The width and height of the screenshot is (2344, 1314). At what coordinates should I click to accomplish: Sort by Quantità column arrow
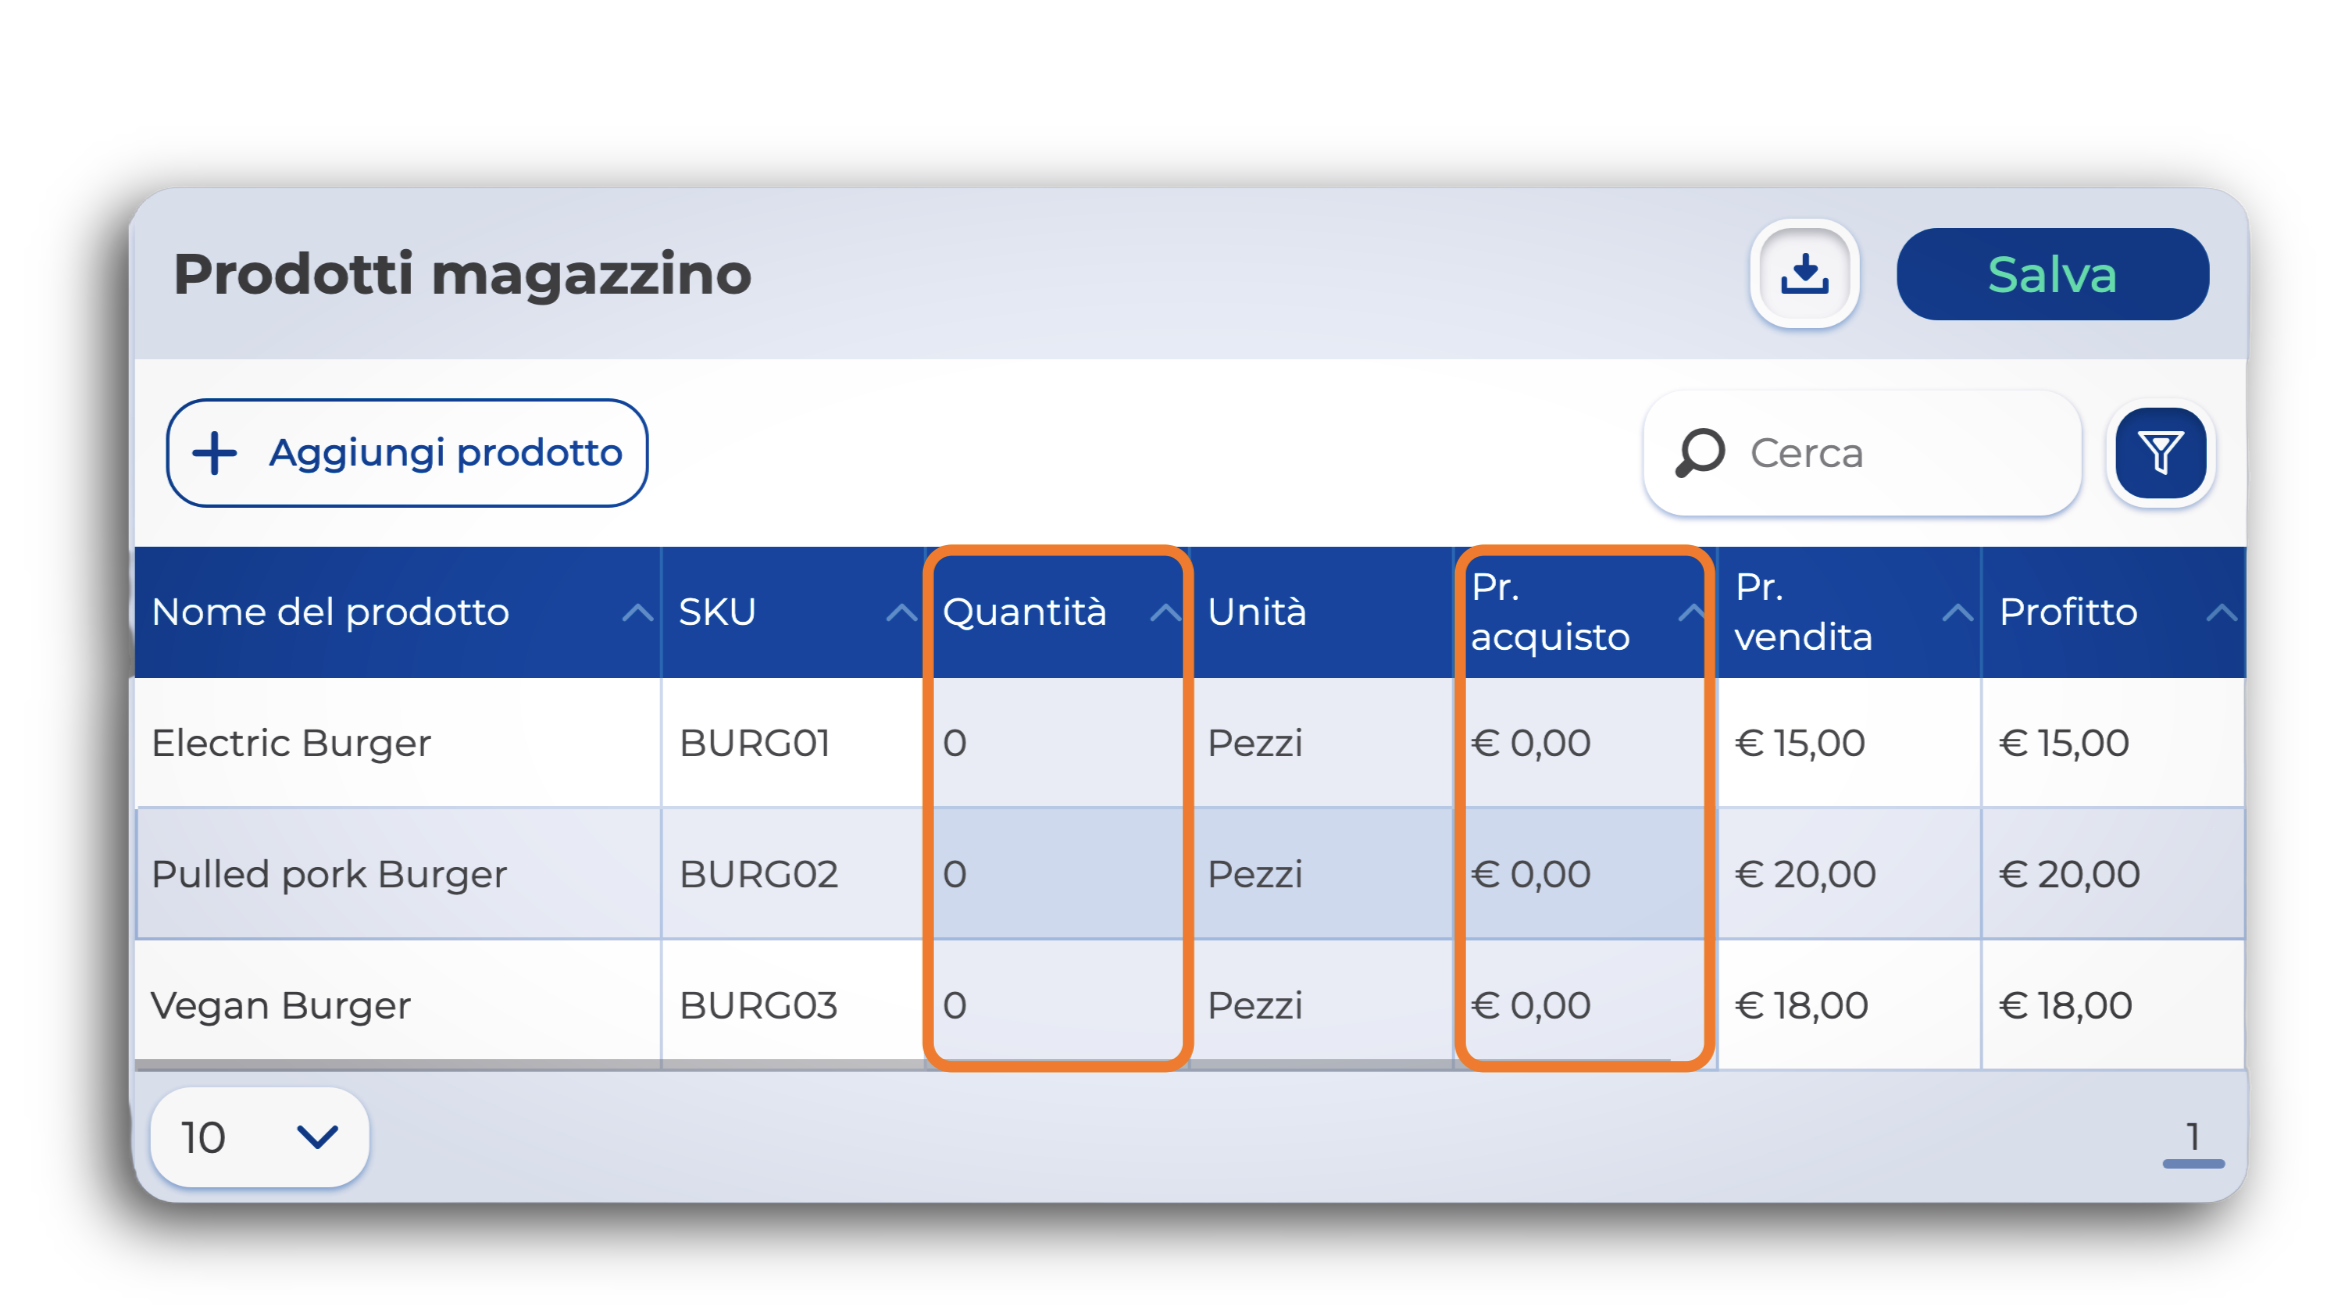click(1164, 613)
